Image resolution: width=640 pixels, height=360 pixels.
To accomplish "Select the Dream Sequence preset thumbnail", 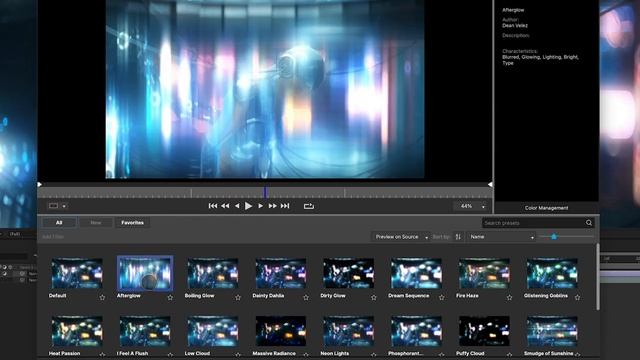I will click(416, 273).
